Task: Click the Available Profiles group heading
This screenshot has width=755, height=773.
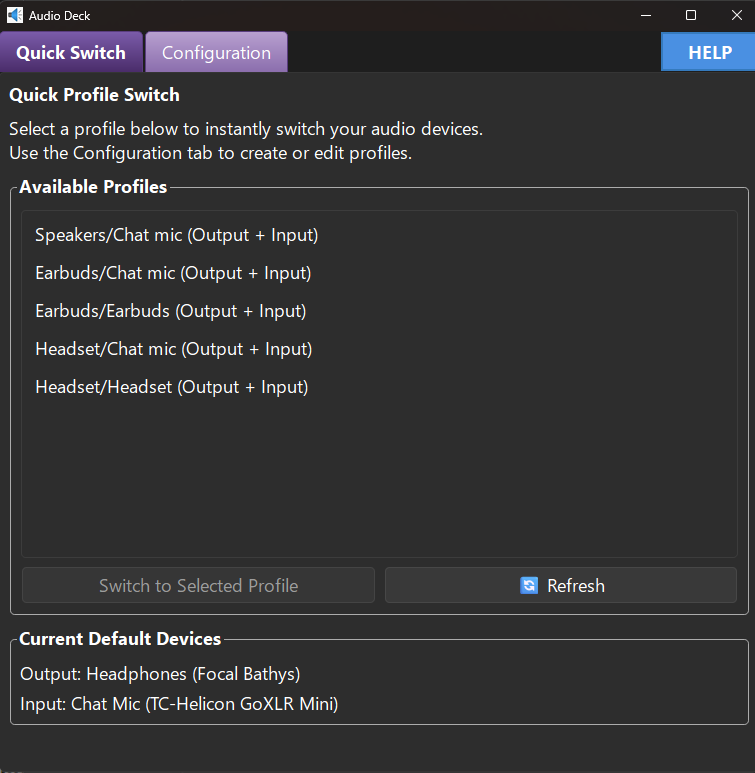Action: click(93, 187)
